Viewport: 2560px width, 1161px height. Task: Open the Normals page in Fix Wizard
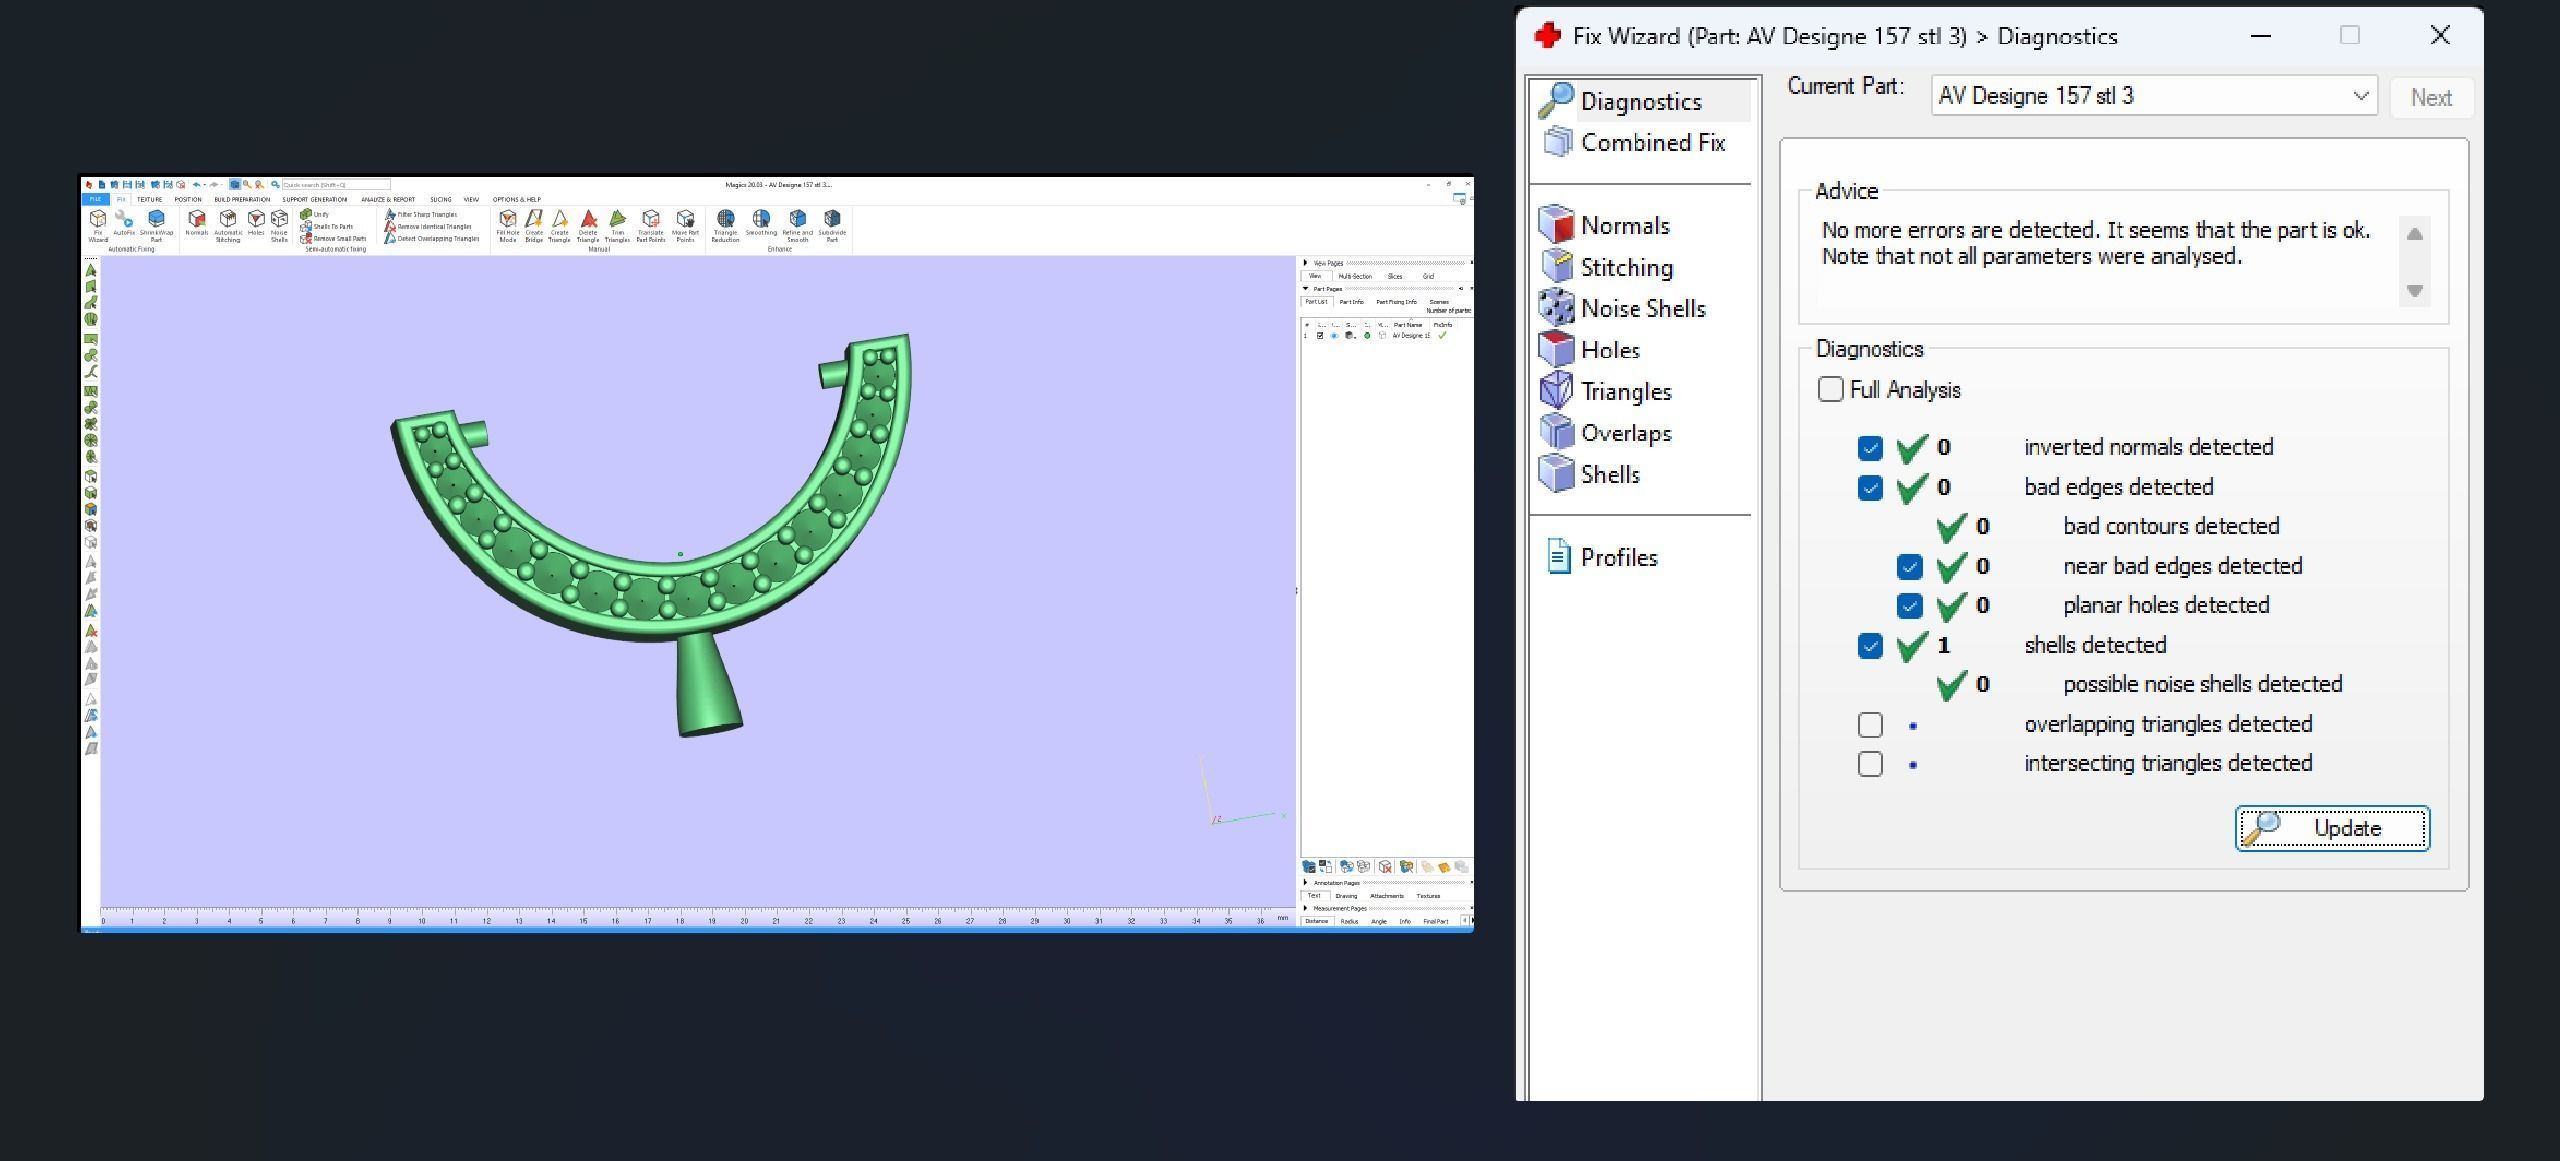coord(1624,226)
